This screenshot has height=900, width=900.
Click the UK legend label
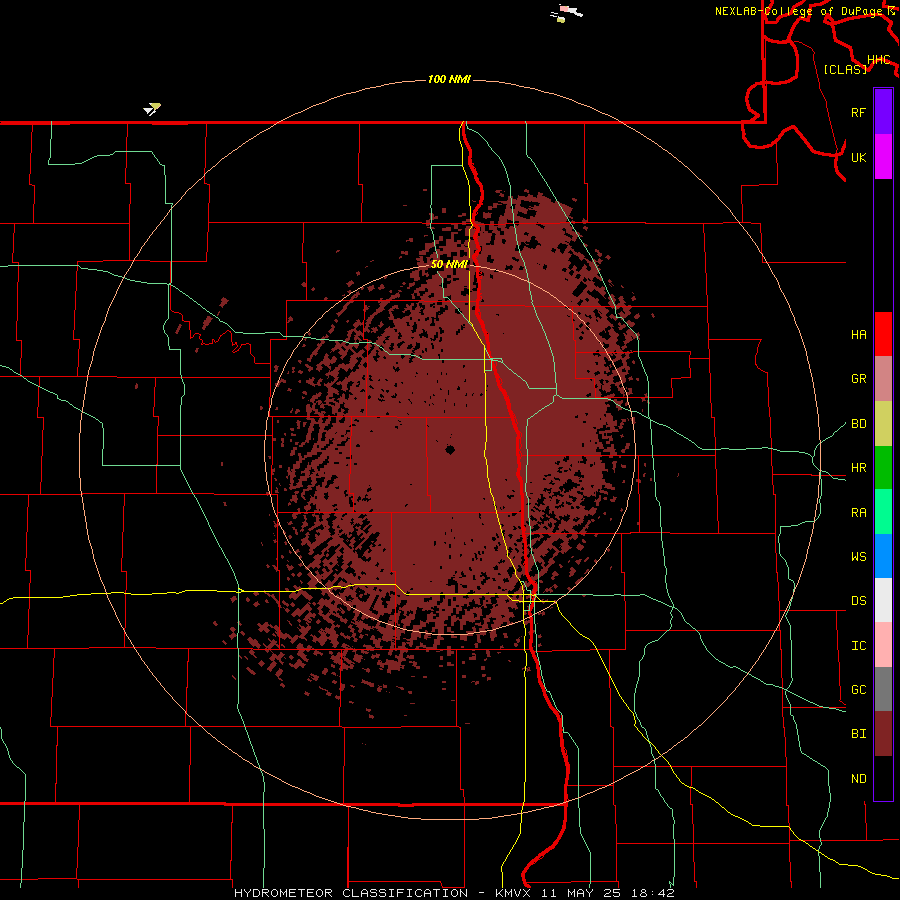859,157
